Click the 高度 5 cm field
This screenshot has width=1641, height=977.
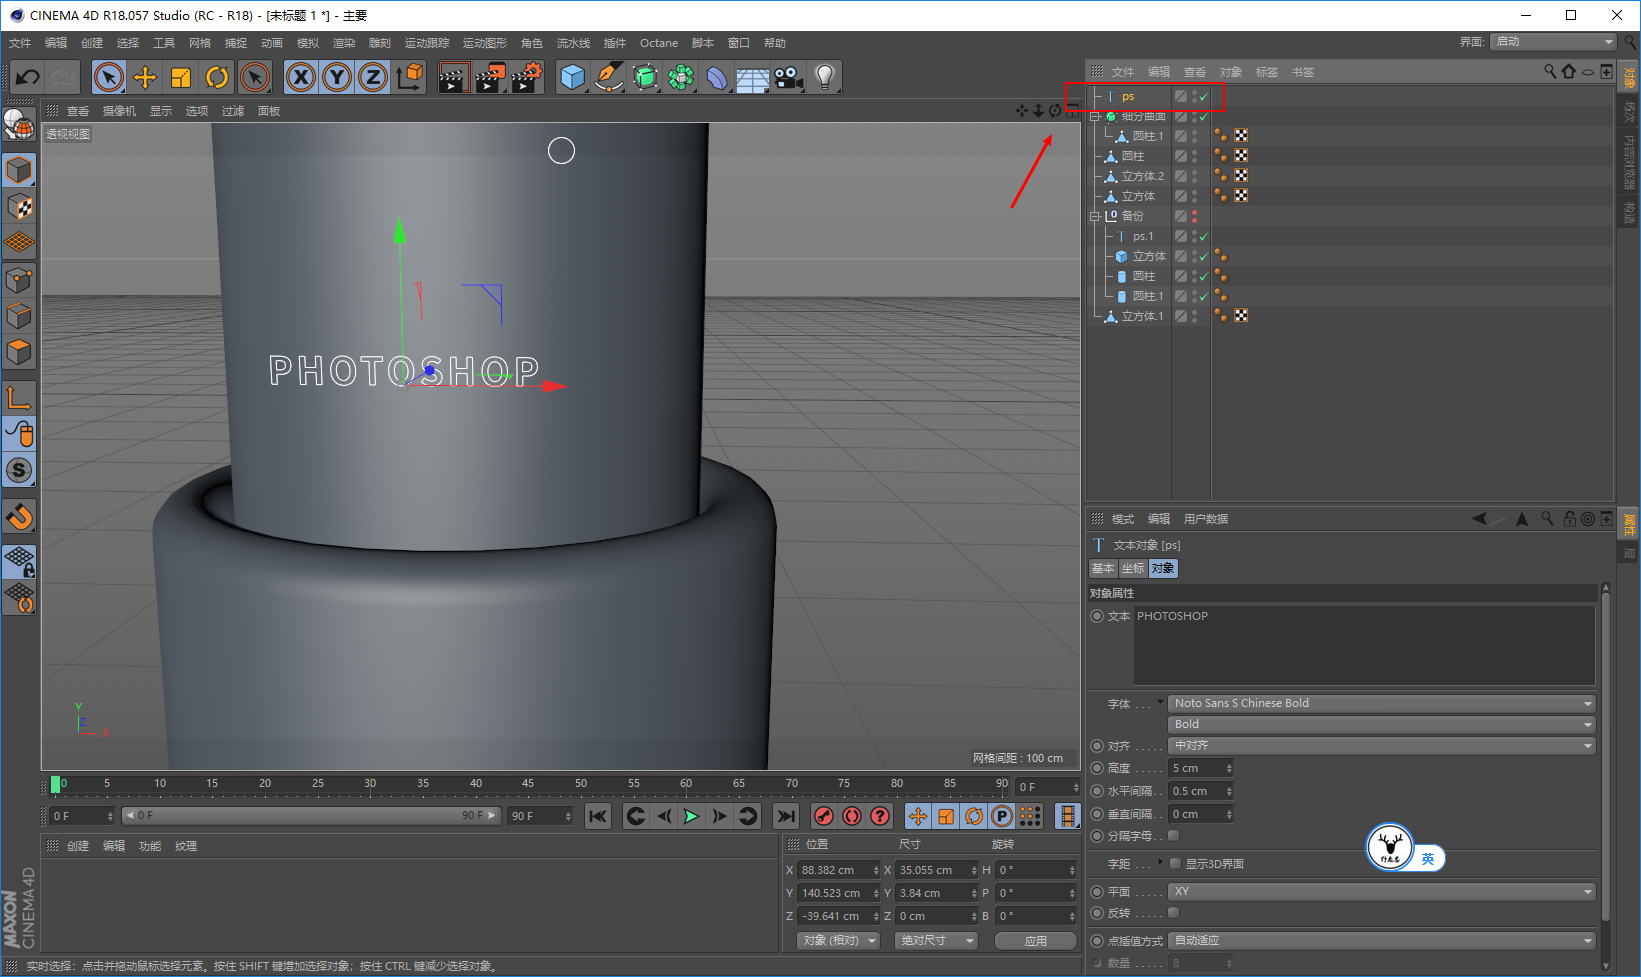pos(1201,768)
